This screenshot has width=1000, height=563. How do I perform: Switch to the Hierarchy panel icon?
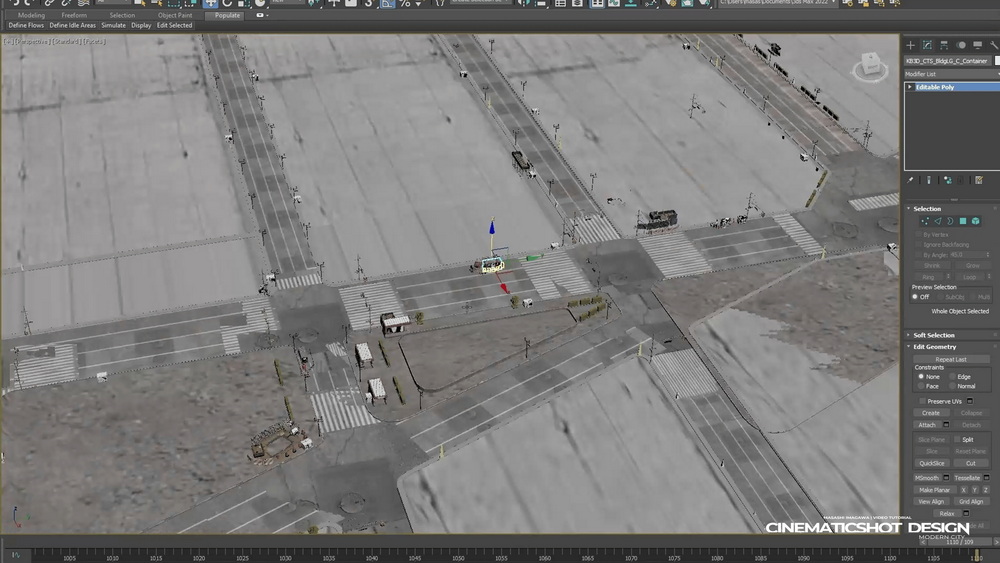[x=944, y=45]
